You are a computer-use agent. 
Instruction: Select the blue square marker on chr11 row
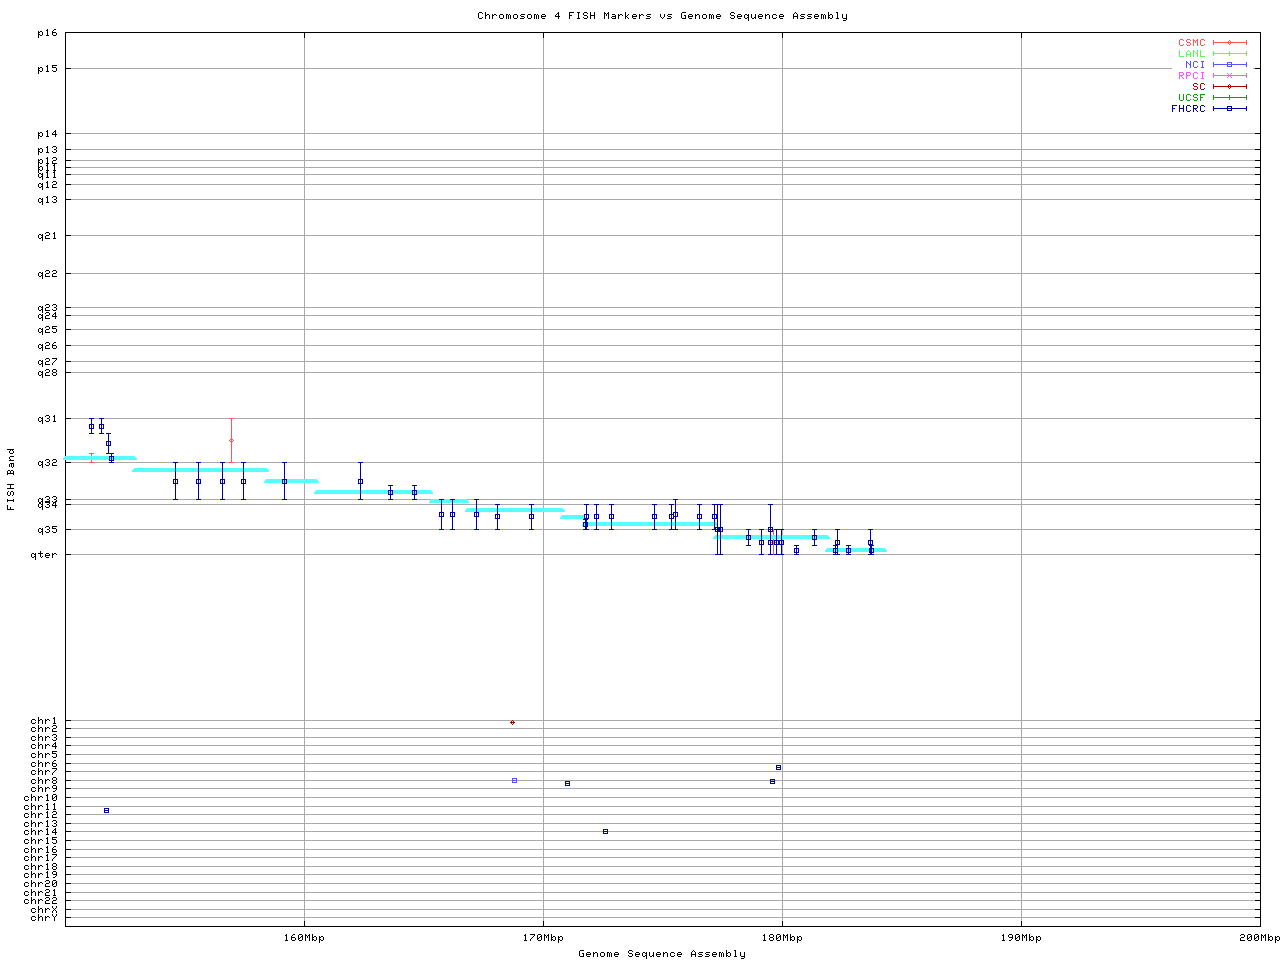point(106,810)
